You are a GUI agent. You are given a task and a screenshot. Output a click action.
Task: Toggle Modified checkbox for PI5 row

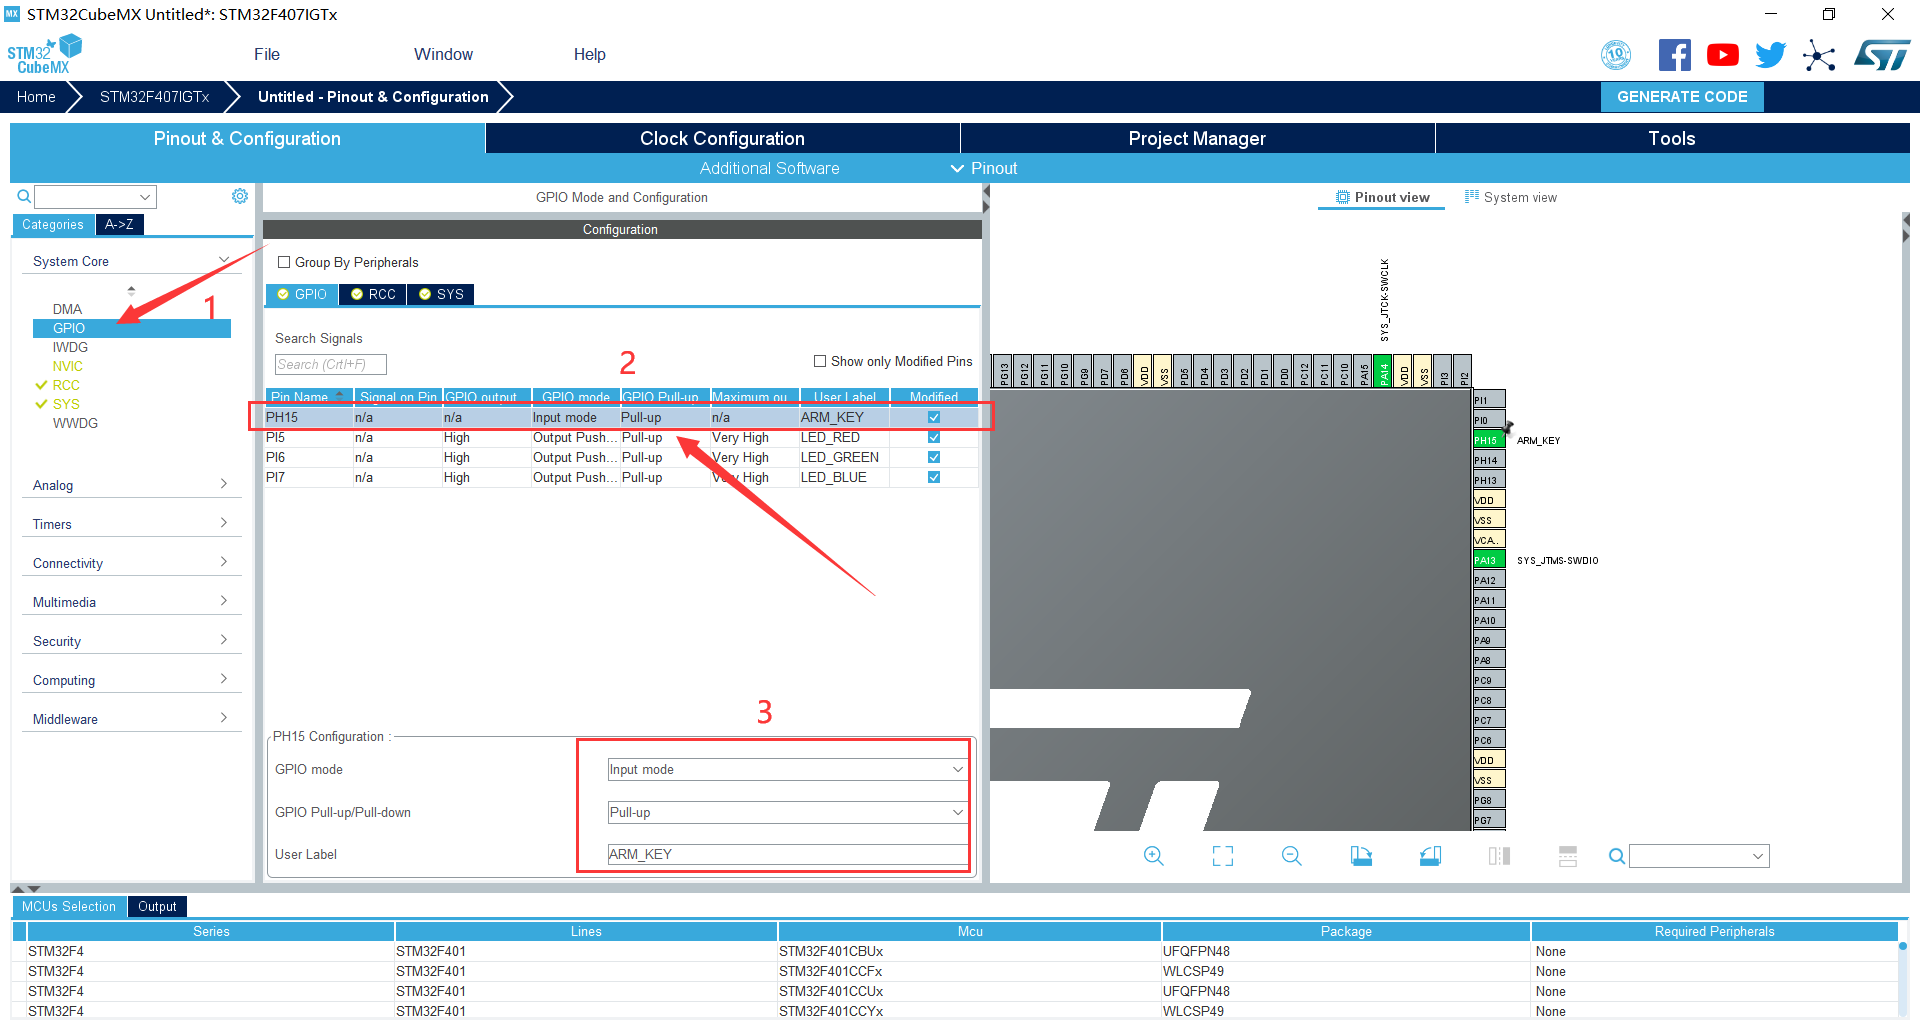[x=933, y=438]
